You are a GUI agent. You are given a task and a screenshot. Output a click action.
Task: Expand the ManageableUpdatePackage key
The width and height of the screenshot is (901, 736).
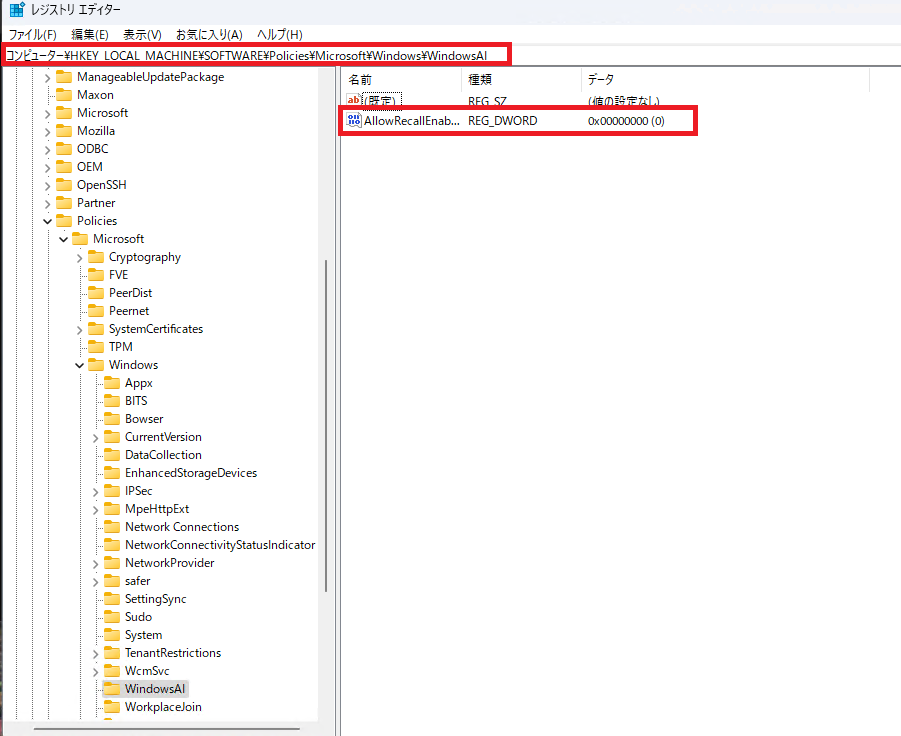(48, 78)
